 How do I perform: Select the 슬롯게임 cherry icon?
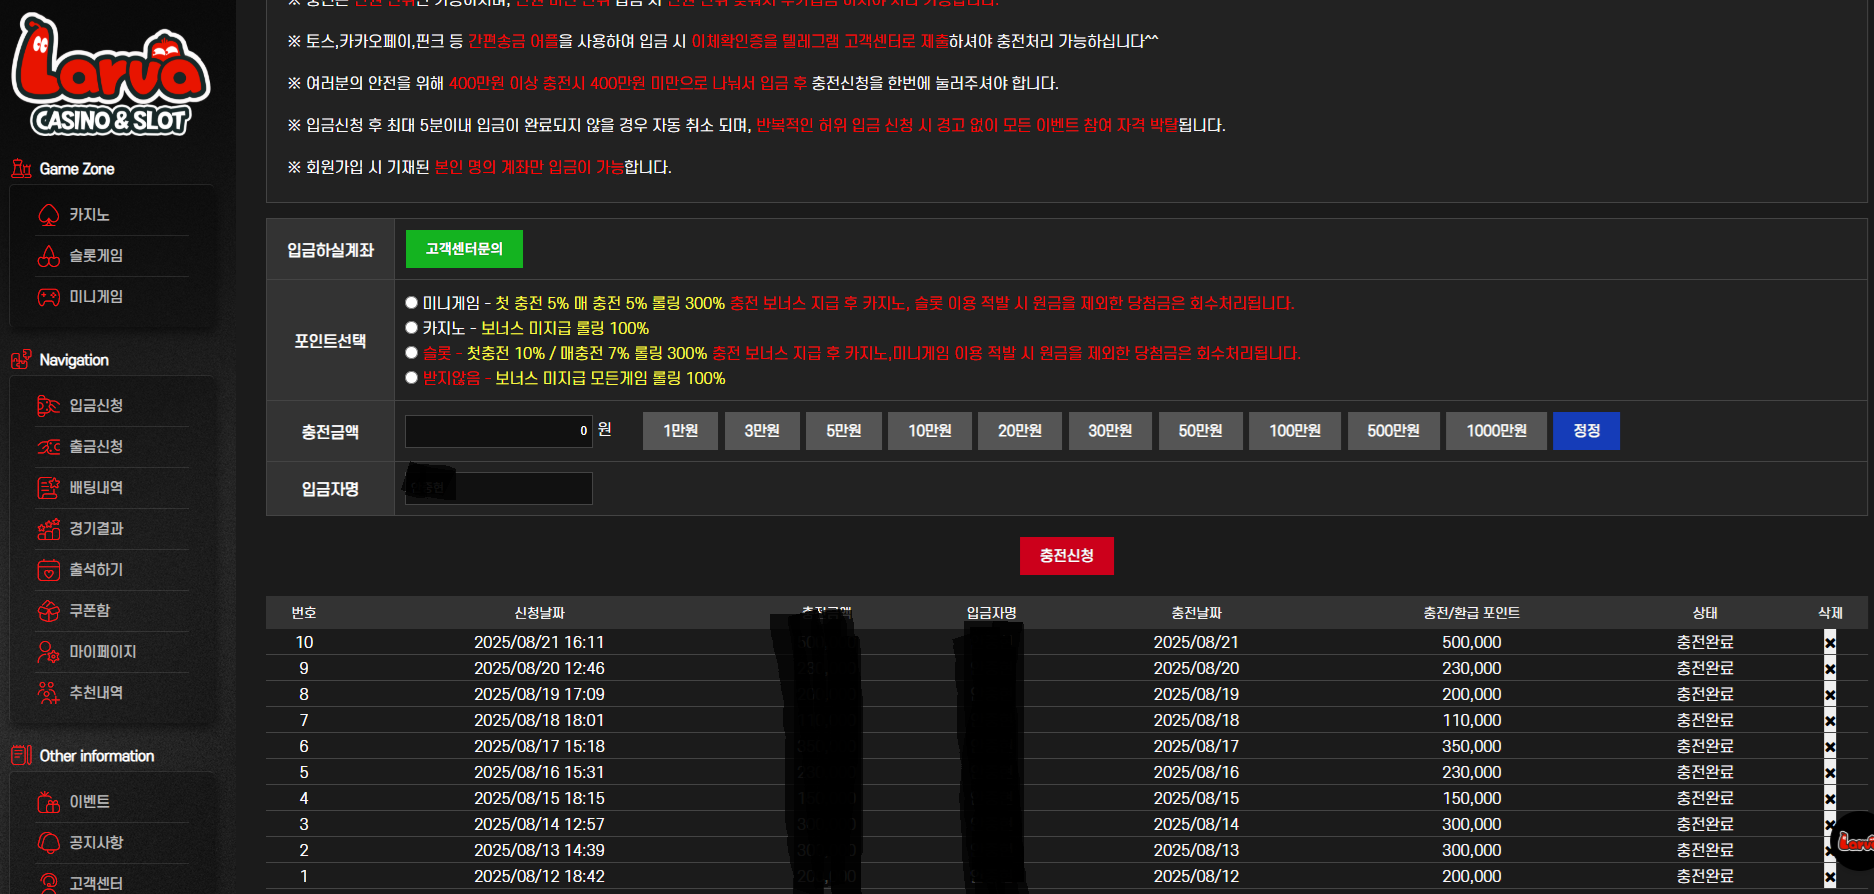[49, 256]
